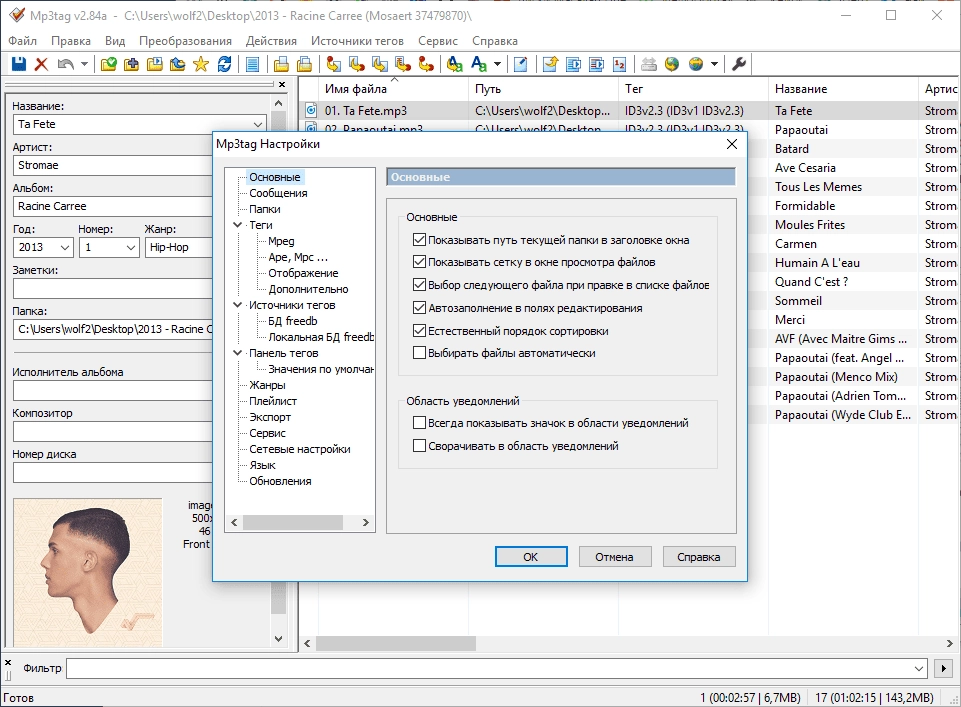Click the Mp3tag app icon in title bar
This screenshot has width=961, height=707.
pos(17,15)
